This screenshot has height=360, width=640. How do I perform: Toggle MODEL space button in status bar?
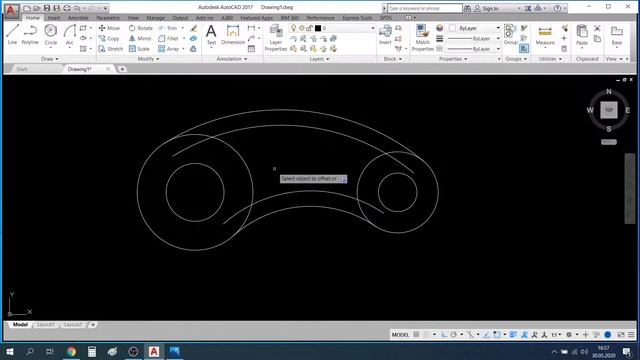tap(400, 335)
